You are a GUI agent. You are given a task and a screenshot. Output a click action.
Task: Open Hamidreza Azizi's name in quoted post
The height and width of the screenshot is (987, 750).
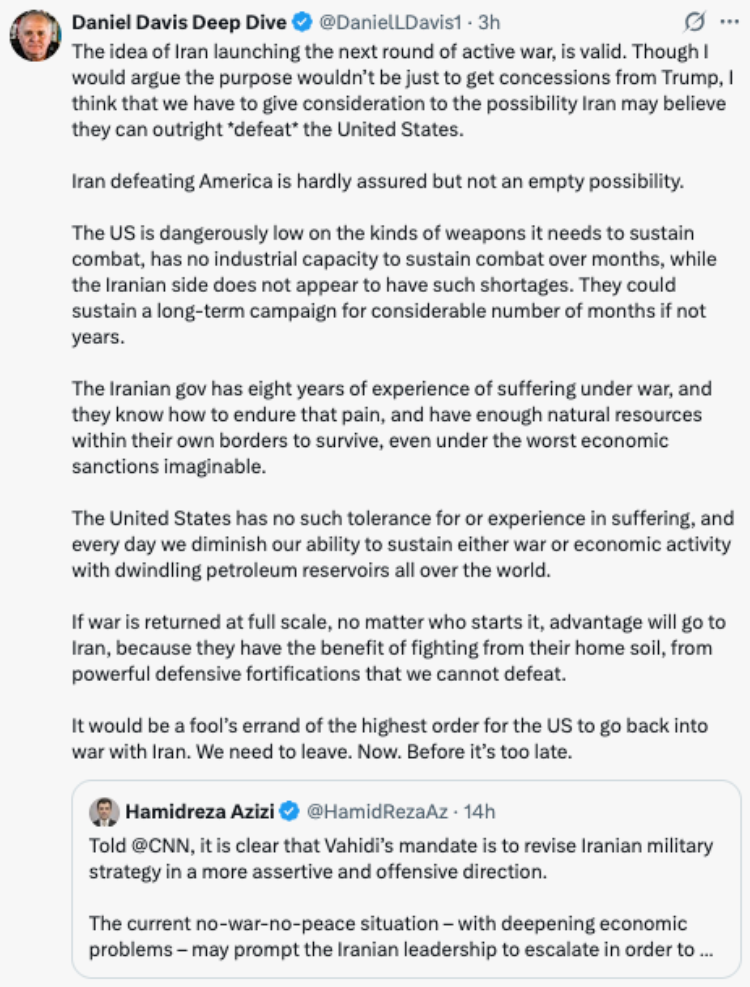click(200, 812)
